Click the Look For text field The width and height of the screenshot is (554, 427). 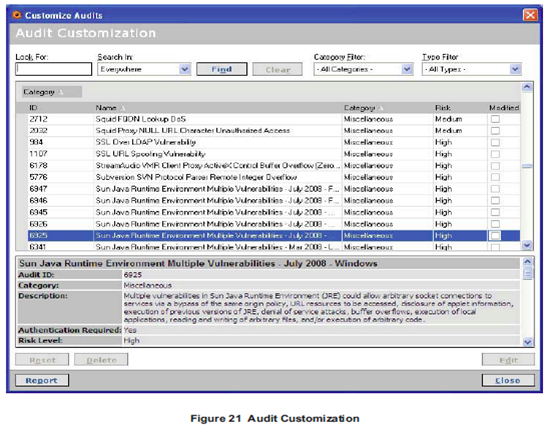(53, 69)
